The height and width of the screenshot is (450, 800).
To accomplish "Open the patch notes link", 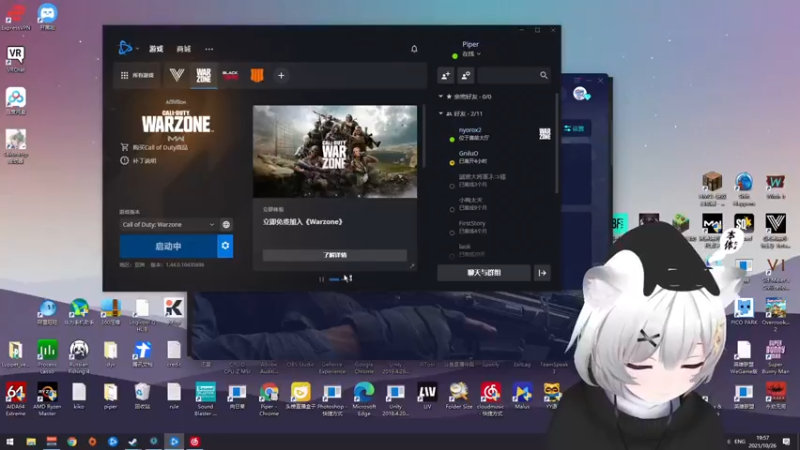I will point(139,161).
